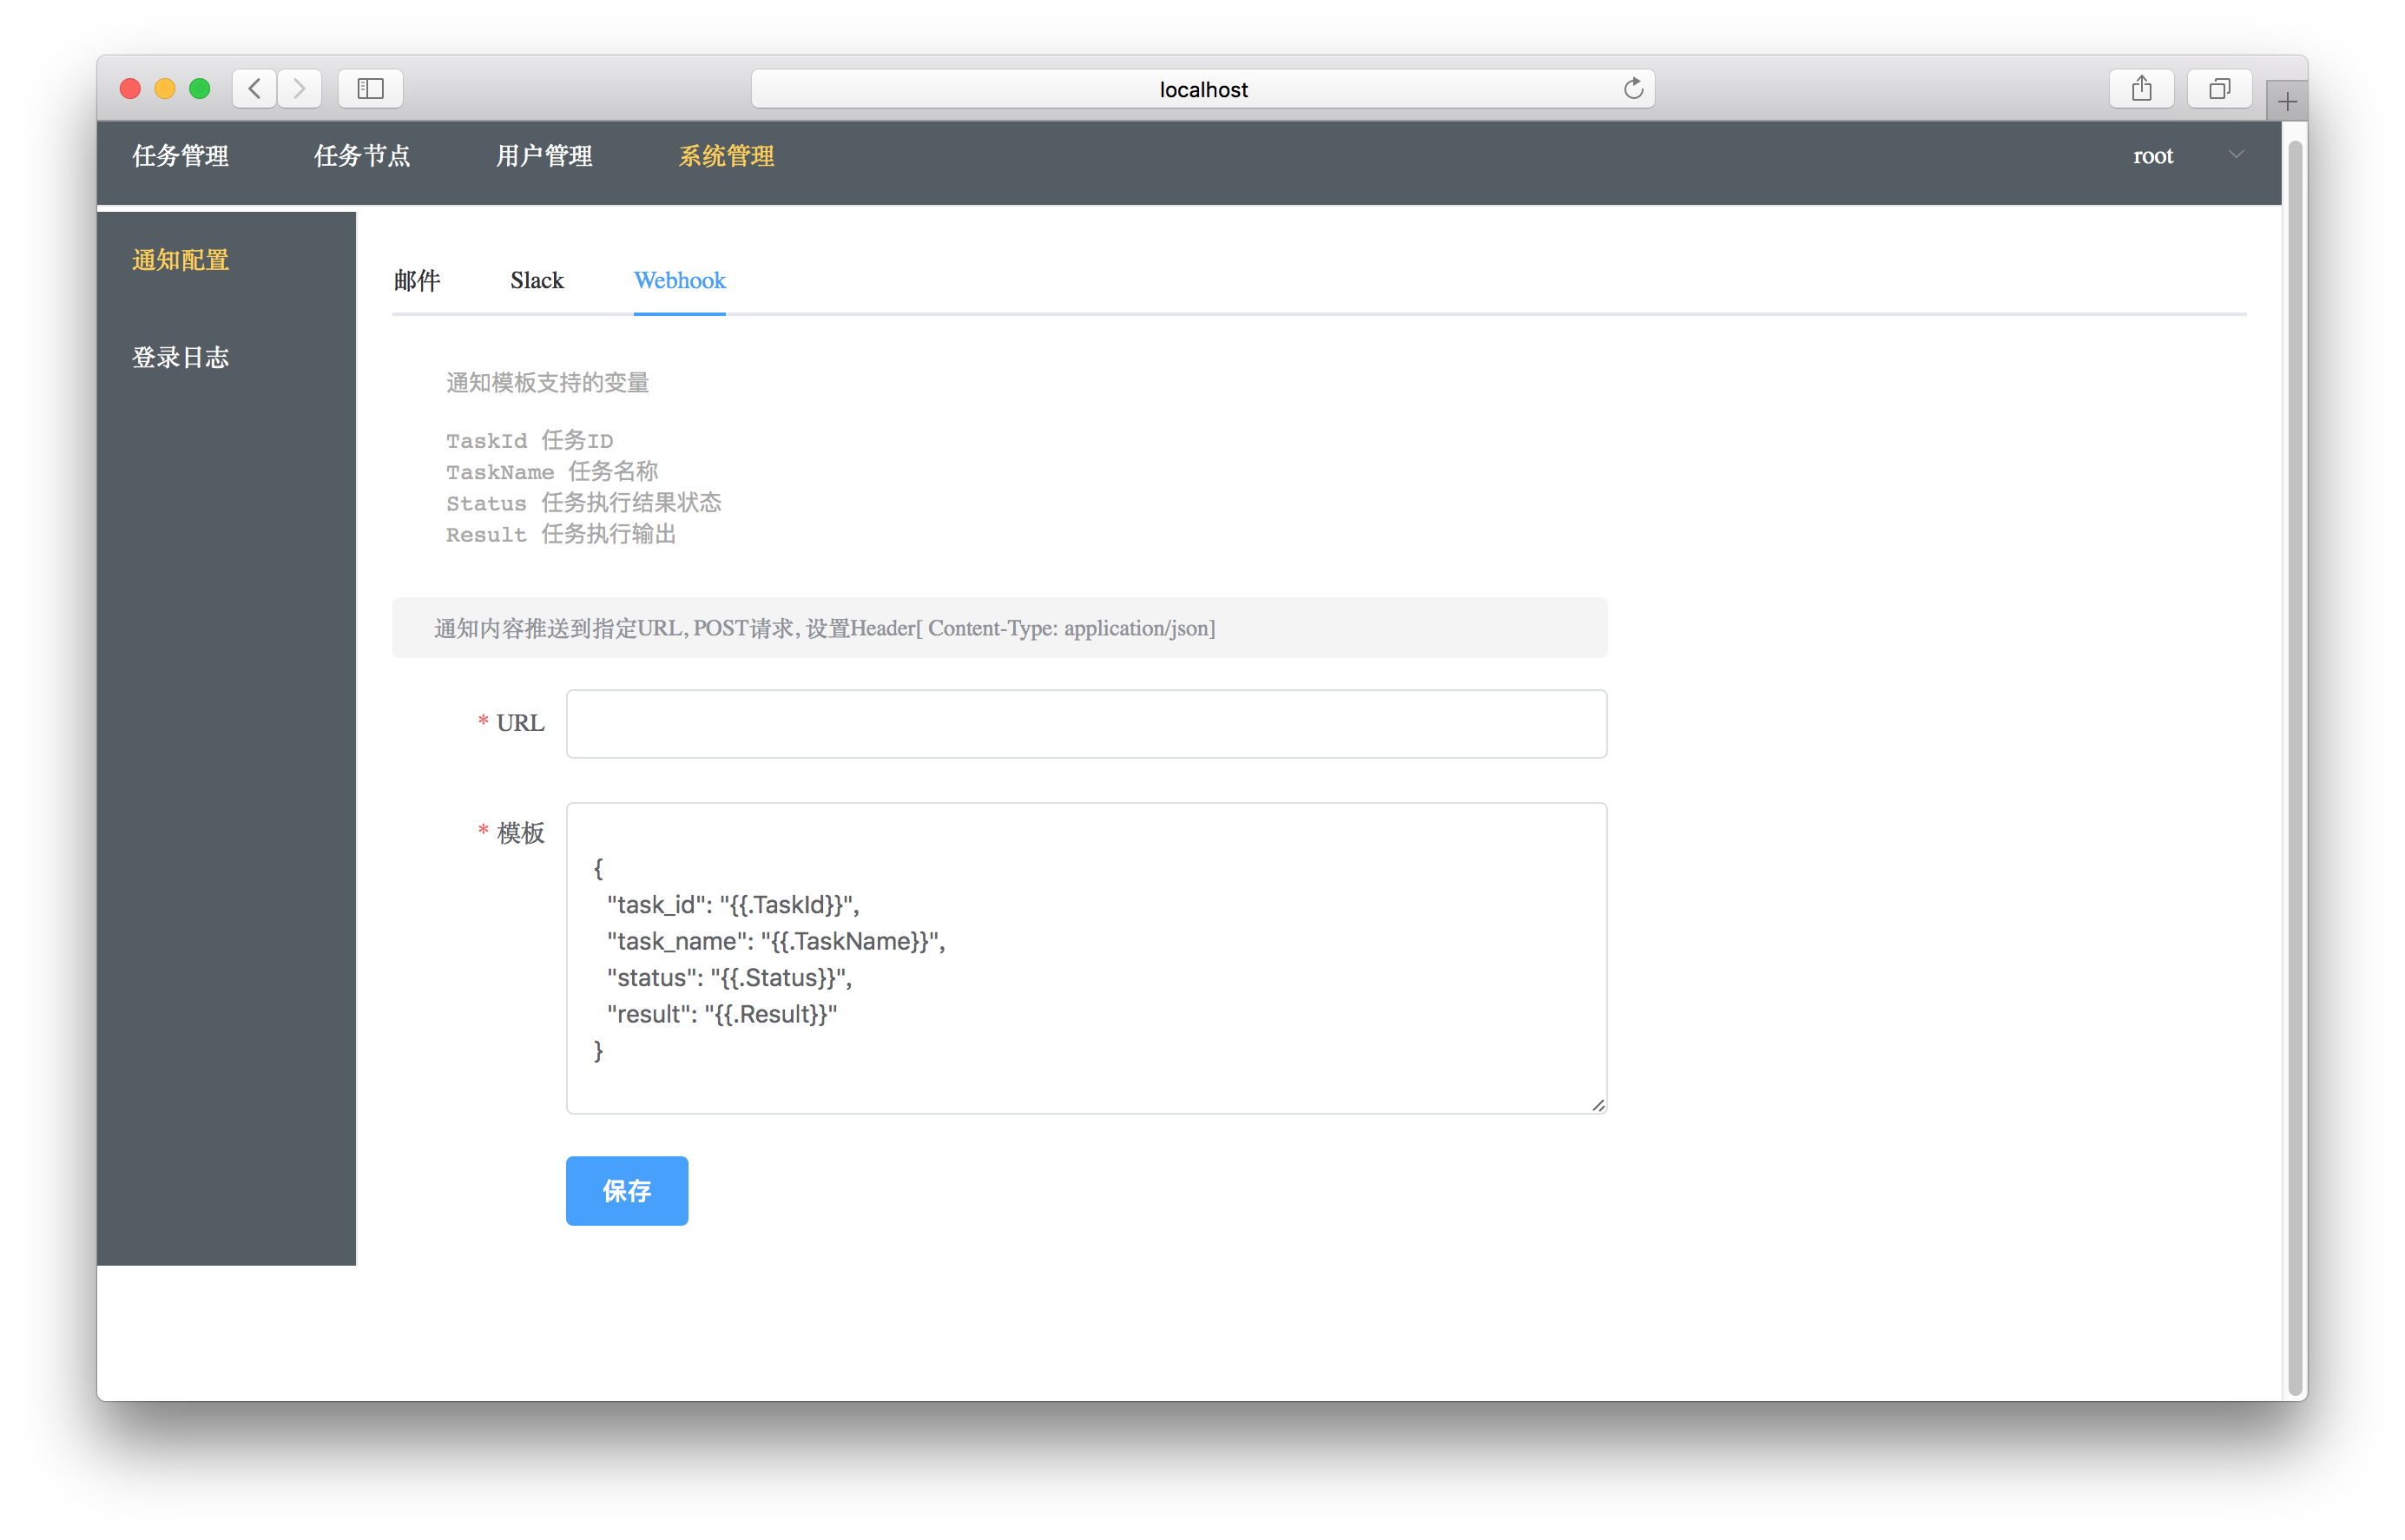2405x1540 pixels.
Task: Open a new tab with plus icon
Action: coord(2286,102)
